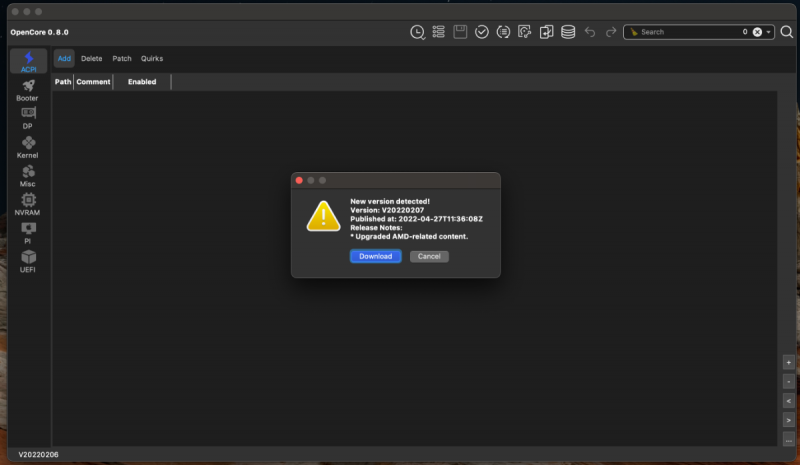Switch to the Patch tab
The width and height of the screenshot is (800, 465).
point(122,59)
